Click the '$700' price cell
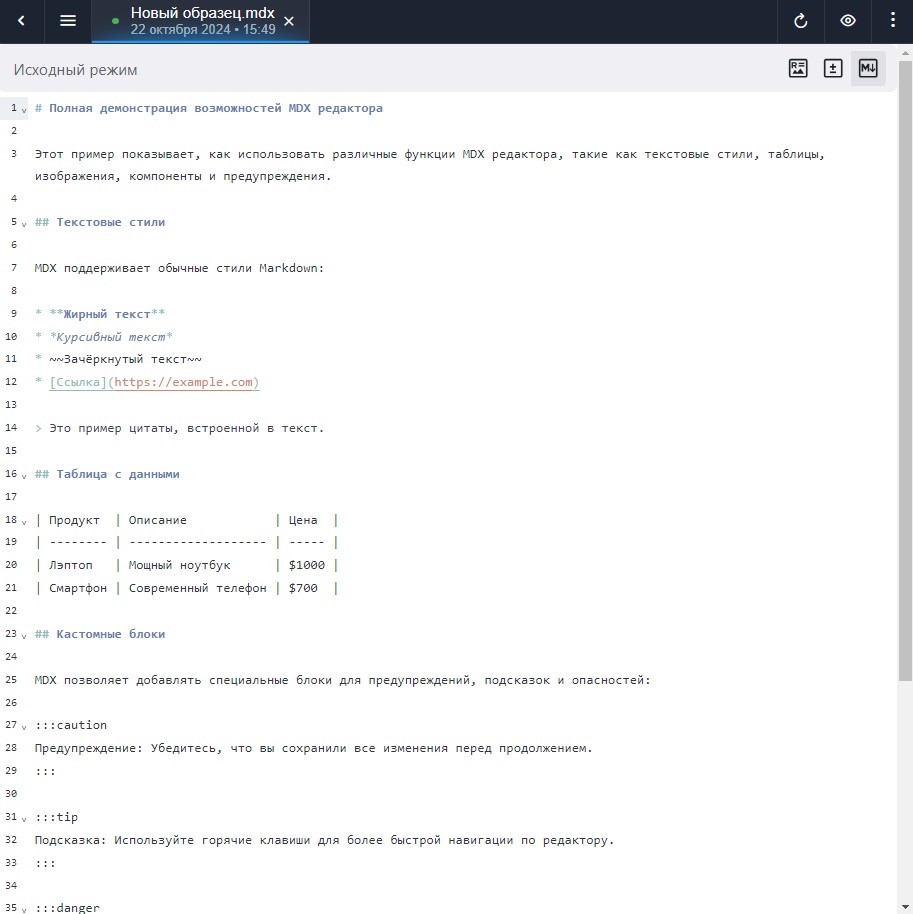 click(303, 589)
